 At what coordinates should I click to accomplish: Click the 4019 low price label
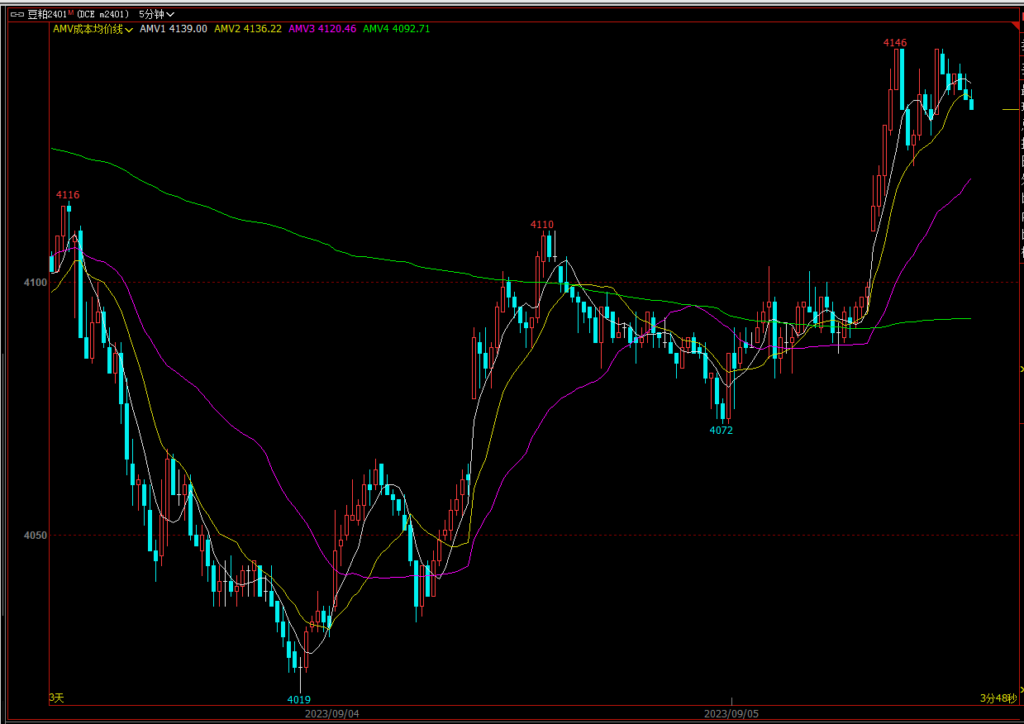point(299,699)
